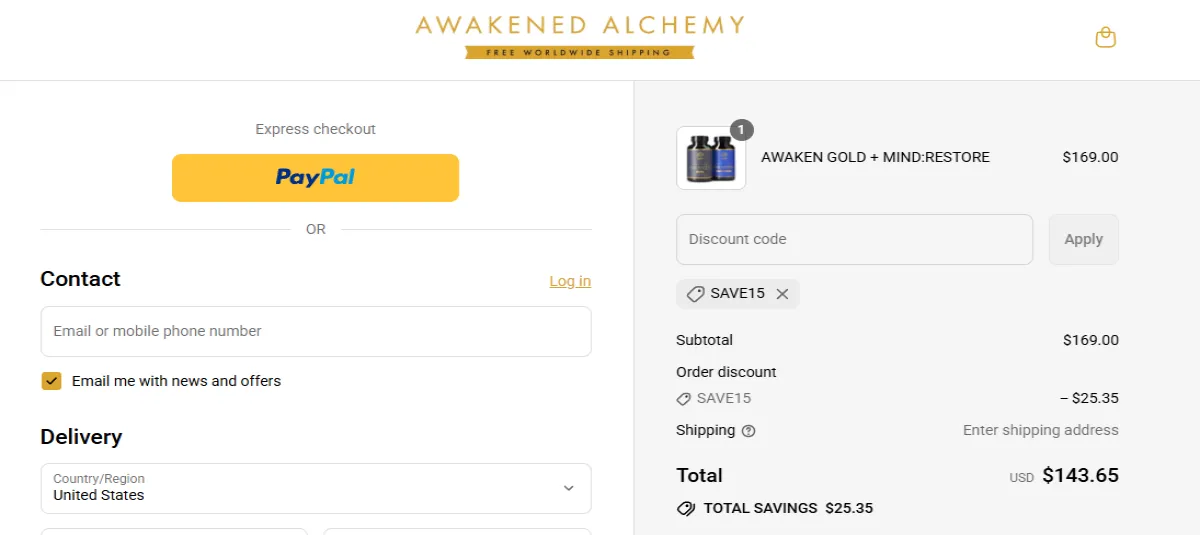Click the Log in link
Screen dimensions: 1200x535
(570, 281)
